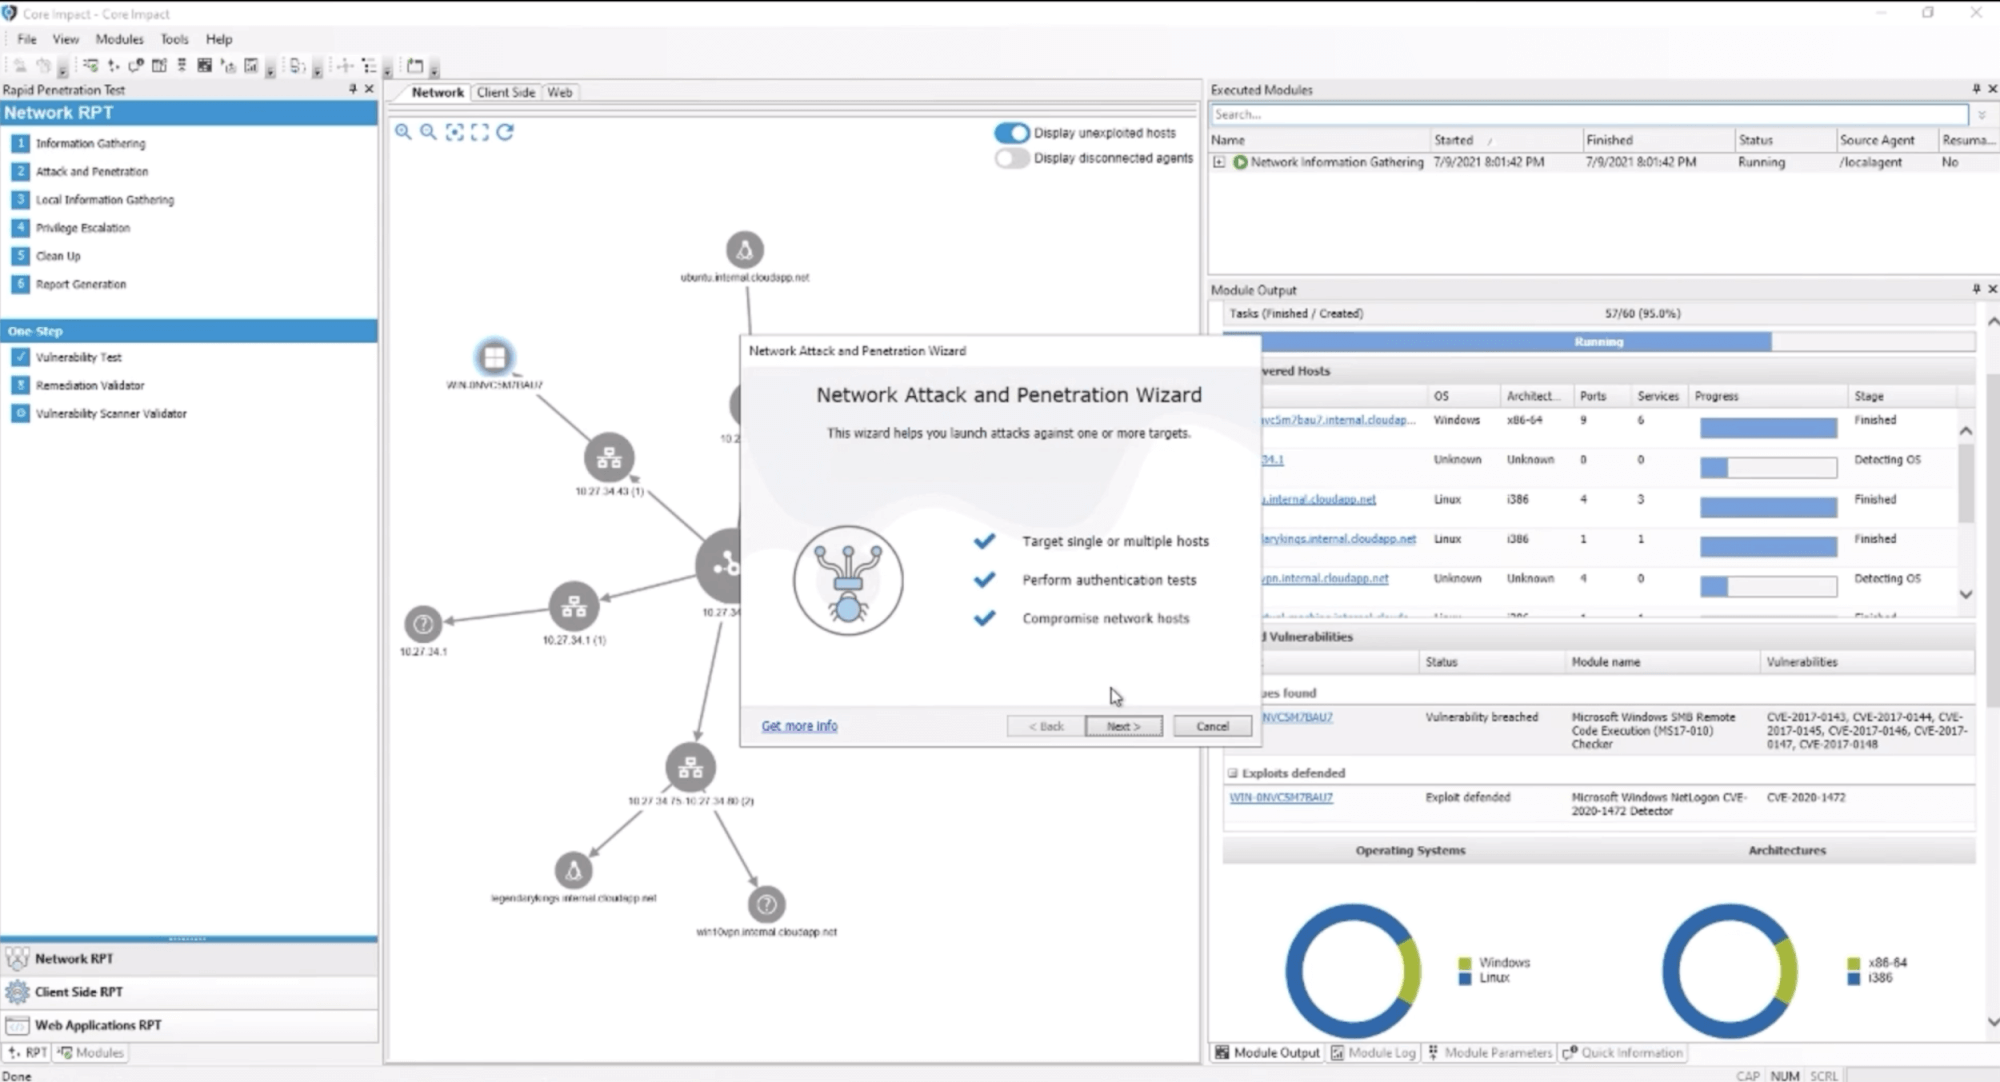This screenshot has height=1082, width=2000.
Task: Select the win10vpn unknown host node
Action: point(766,905)
